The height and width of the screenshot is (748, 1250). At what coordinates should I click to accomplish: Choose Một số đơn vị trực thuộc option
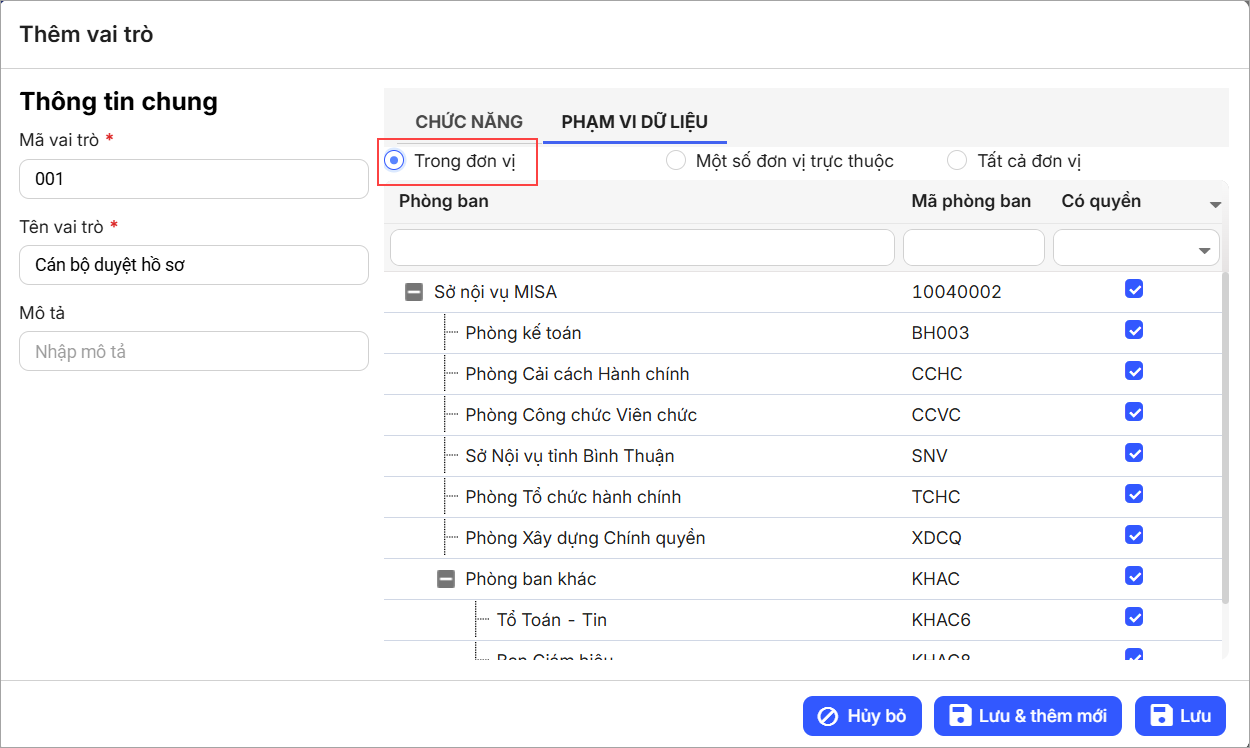677,161
